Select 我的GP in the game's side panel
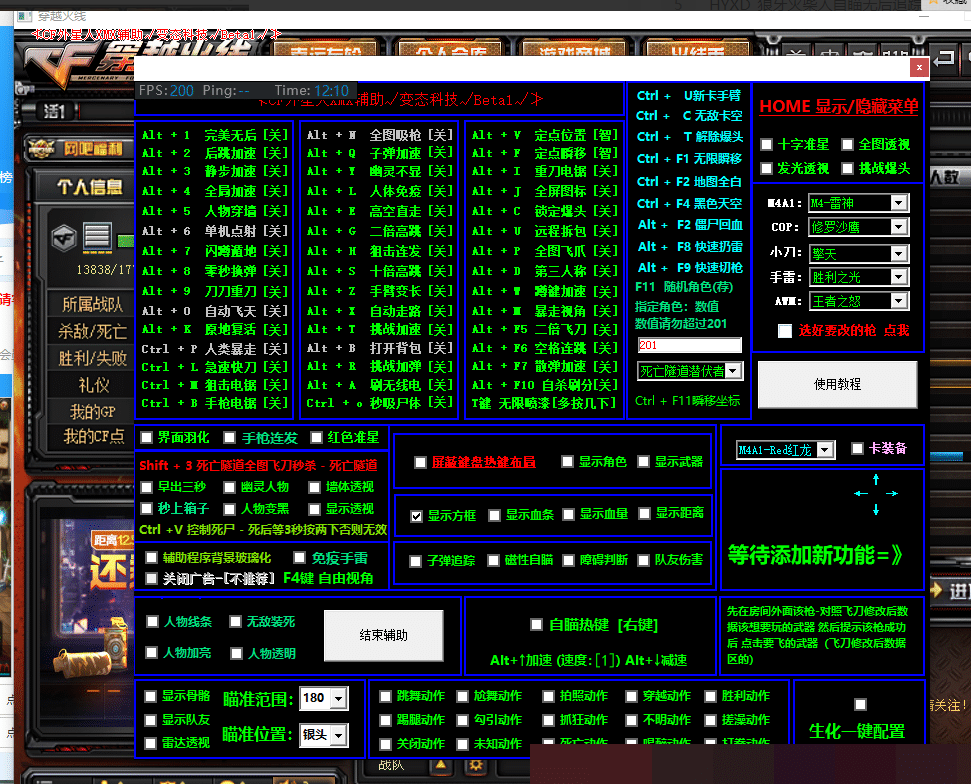 click(x=91, y=411)
